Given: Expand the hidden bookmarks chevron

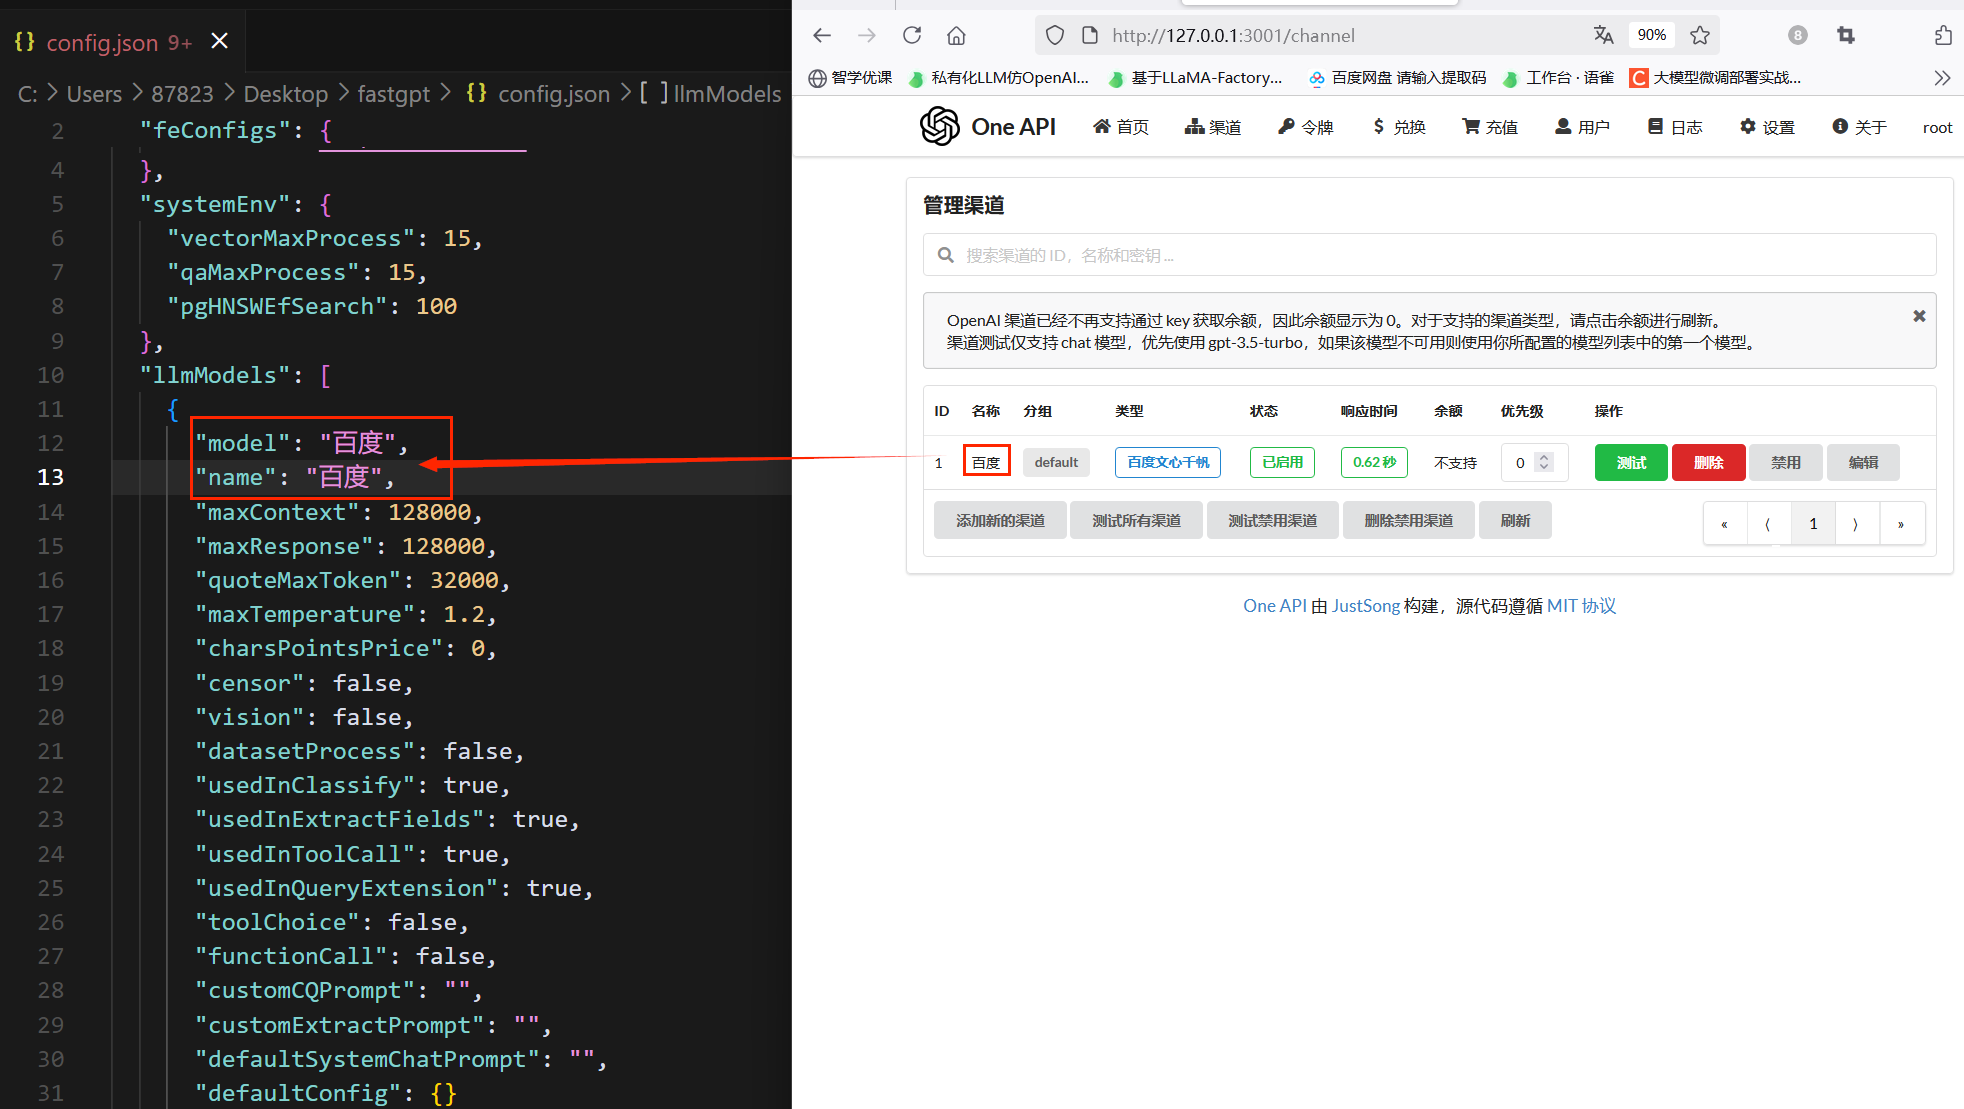Looking at the screenshot, I should click(x=1942, y=78).
